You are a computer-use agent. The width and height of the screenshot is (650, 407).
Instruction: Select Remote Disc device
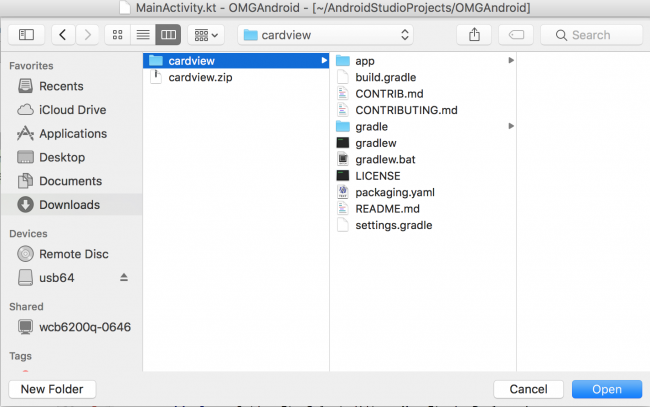[71, 254]
